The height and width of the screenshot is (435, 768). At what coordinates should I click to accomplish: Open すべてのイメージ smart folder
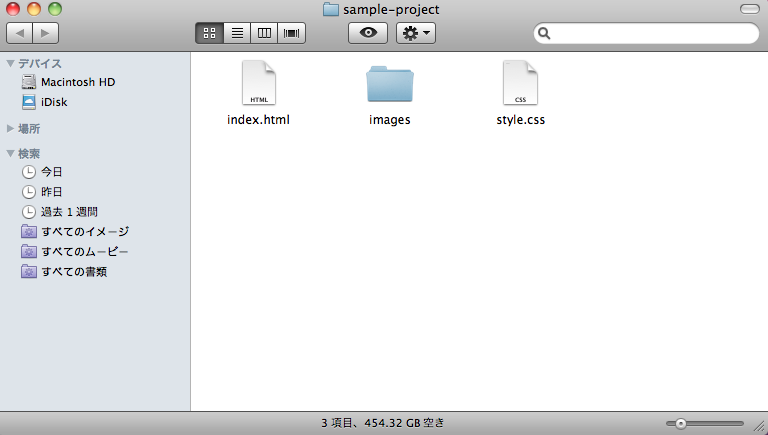(x=85, y=232)
